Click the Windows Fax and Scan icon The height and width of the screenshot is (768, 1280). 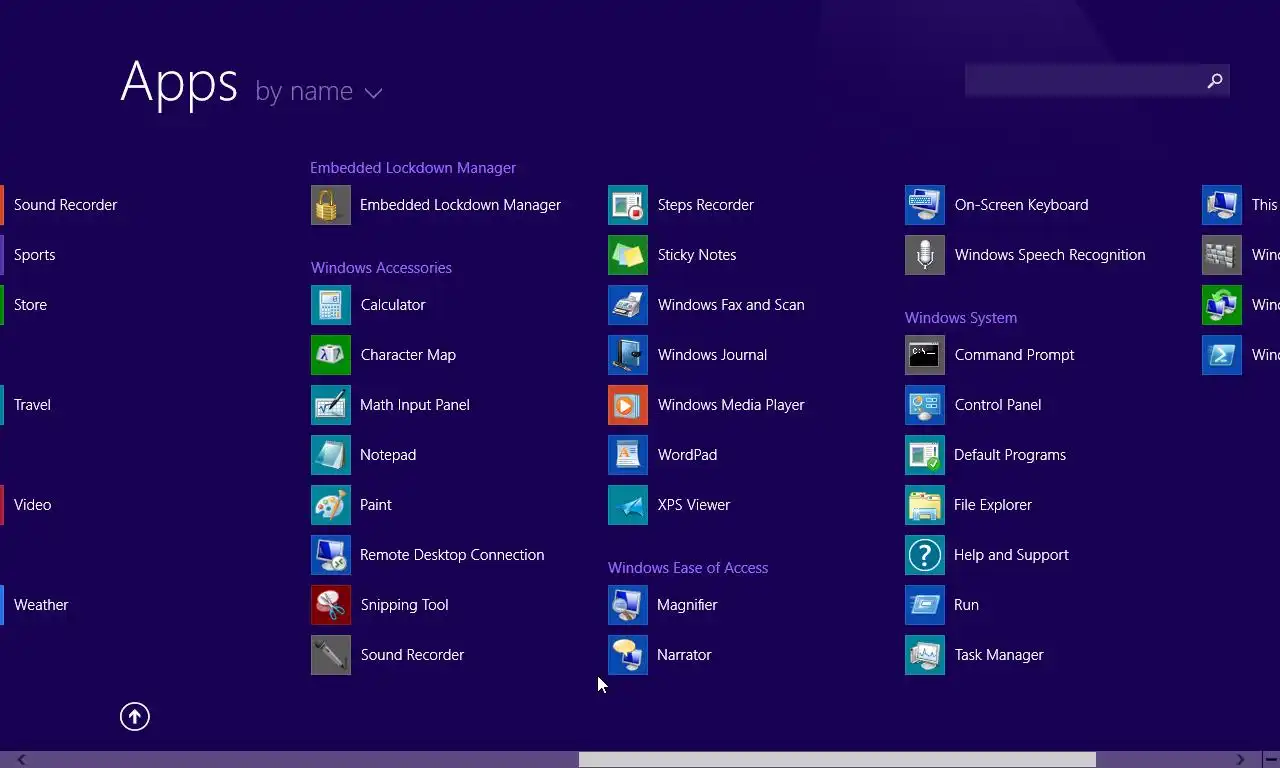628,305
